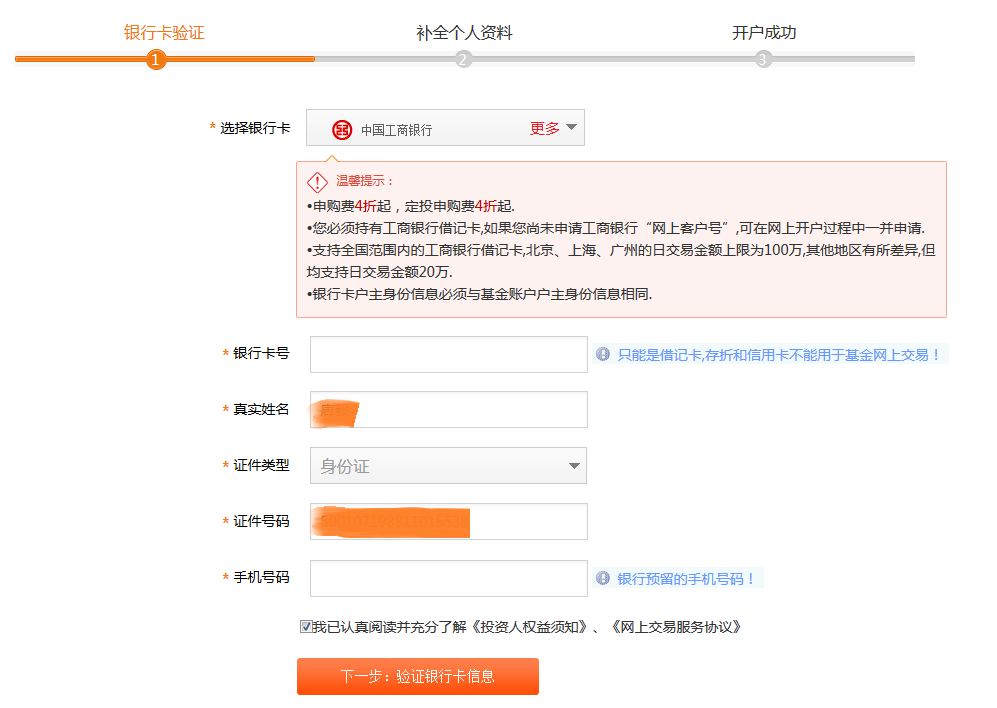
Task: Toggle the 我已认真阅读 agreement checkbox
Action: coord(306,627)
